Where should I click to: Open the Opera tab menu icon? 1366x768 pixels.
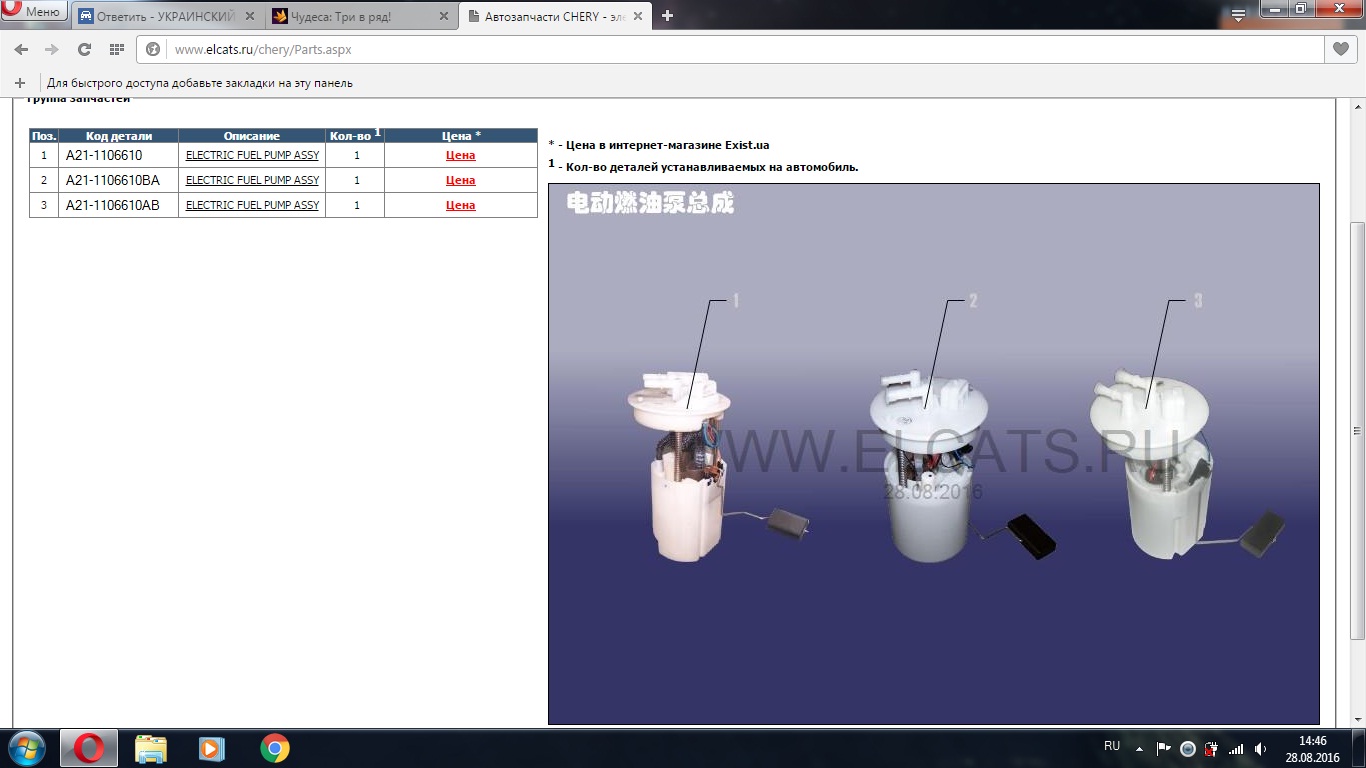[1238, 16]
